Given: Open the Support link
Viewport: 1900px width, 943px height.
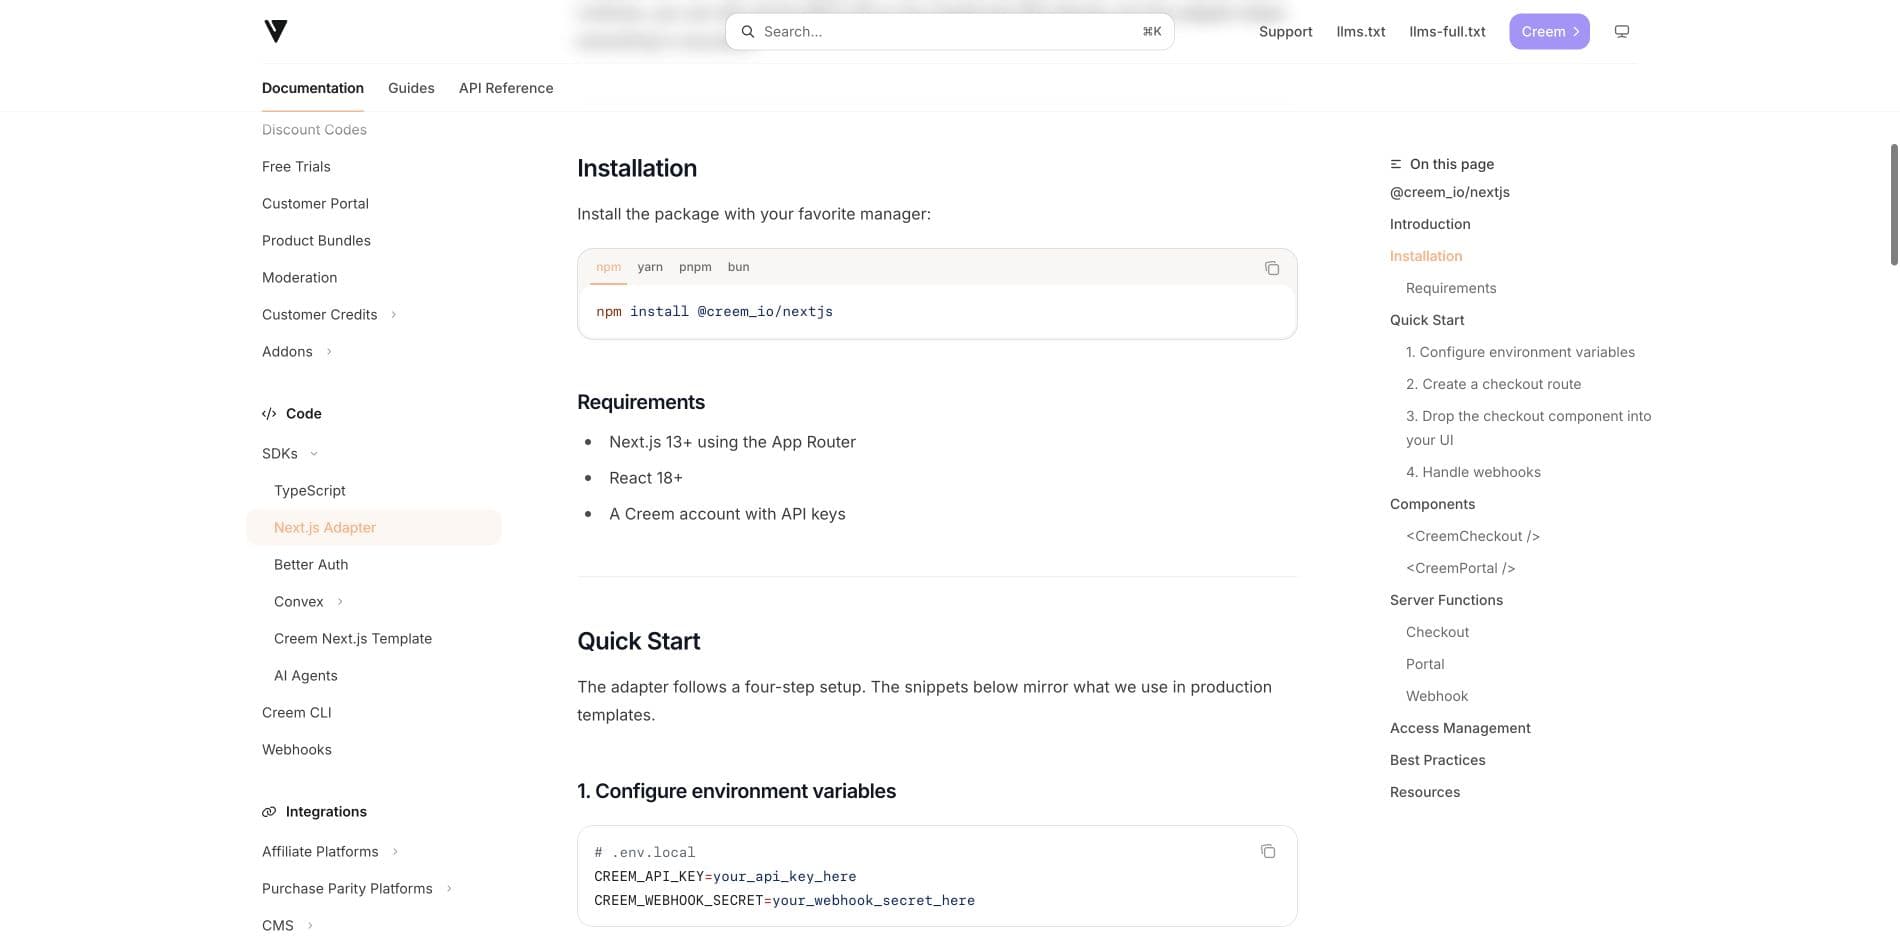Looking at the screenshot, I should (1285, 32).
